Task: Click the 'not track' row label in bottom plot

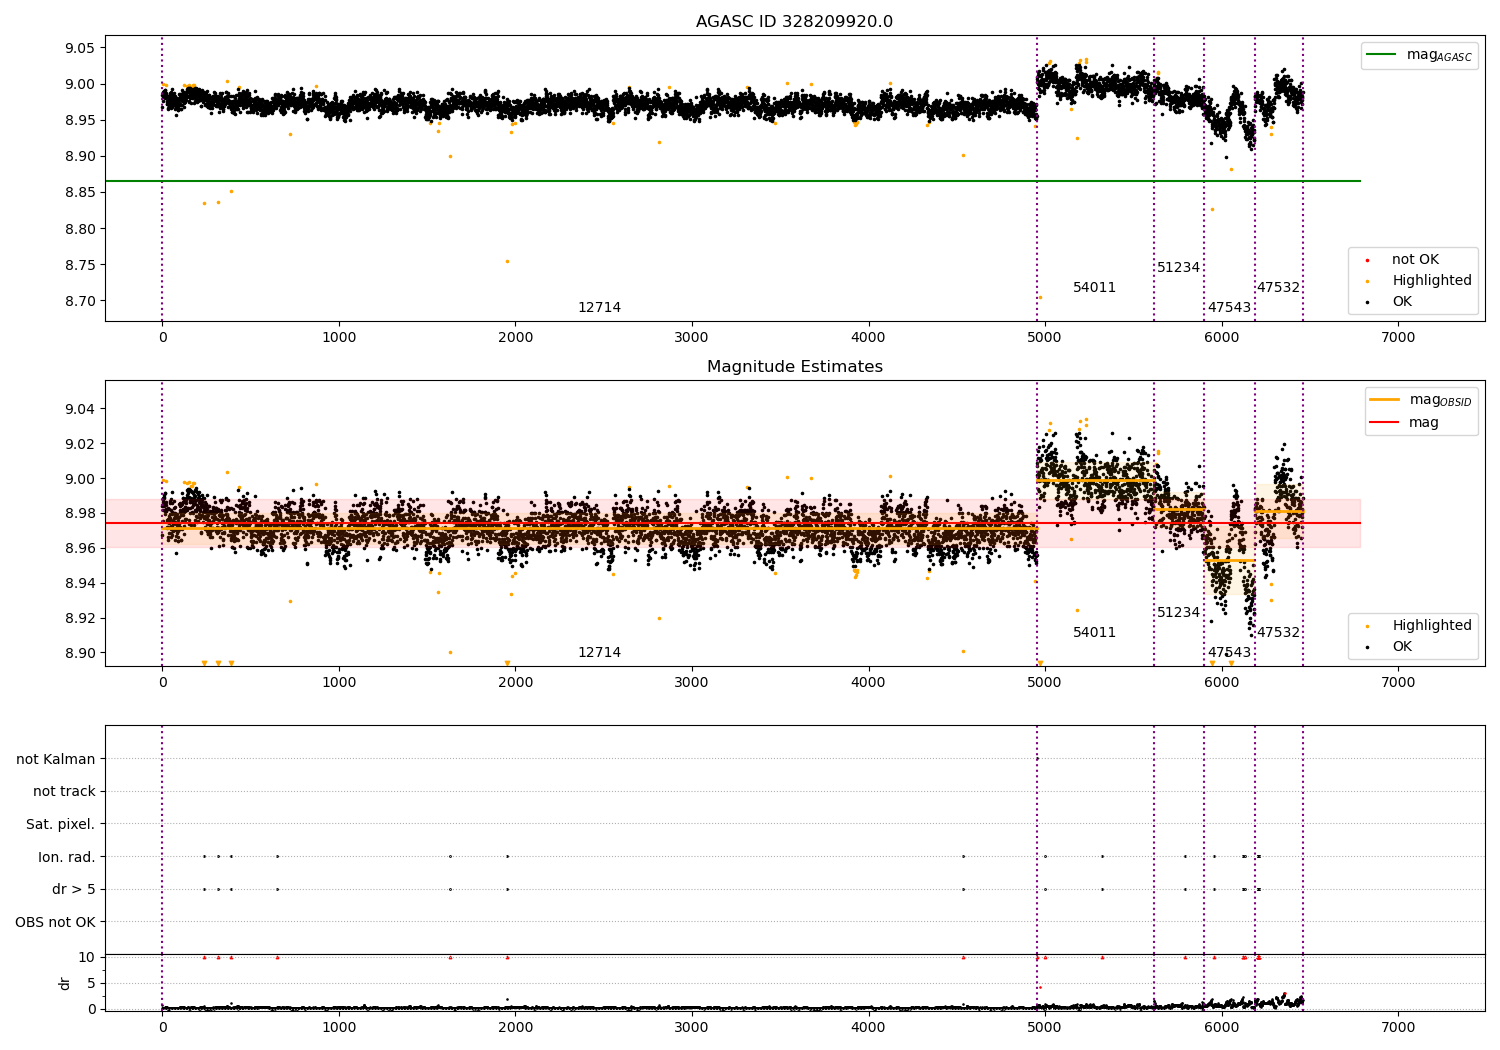Action: click(x=64, y=792)
